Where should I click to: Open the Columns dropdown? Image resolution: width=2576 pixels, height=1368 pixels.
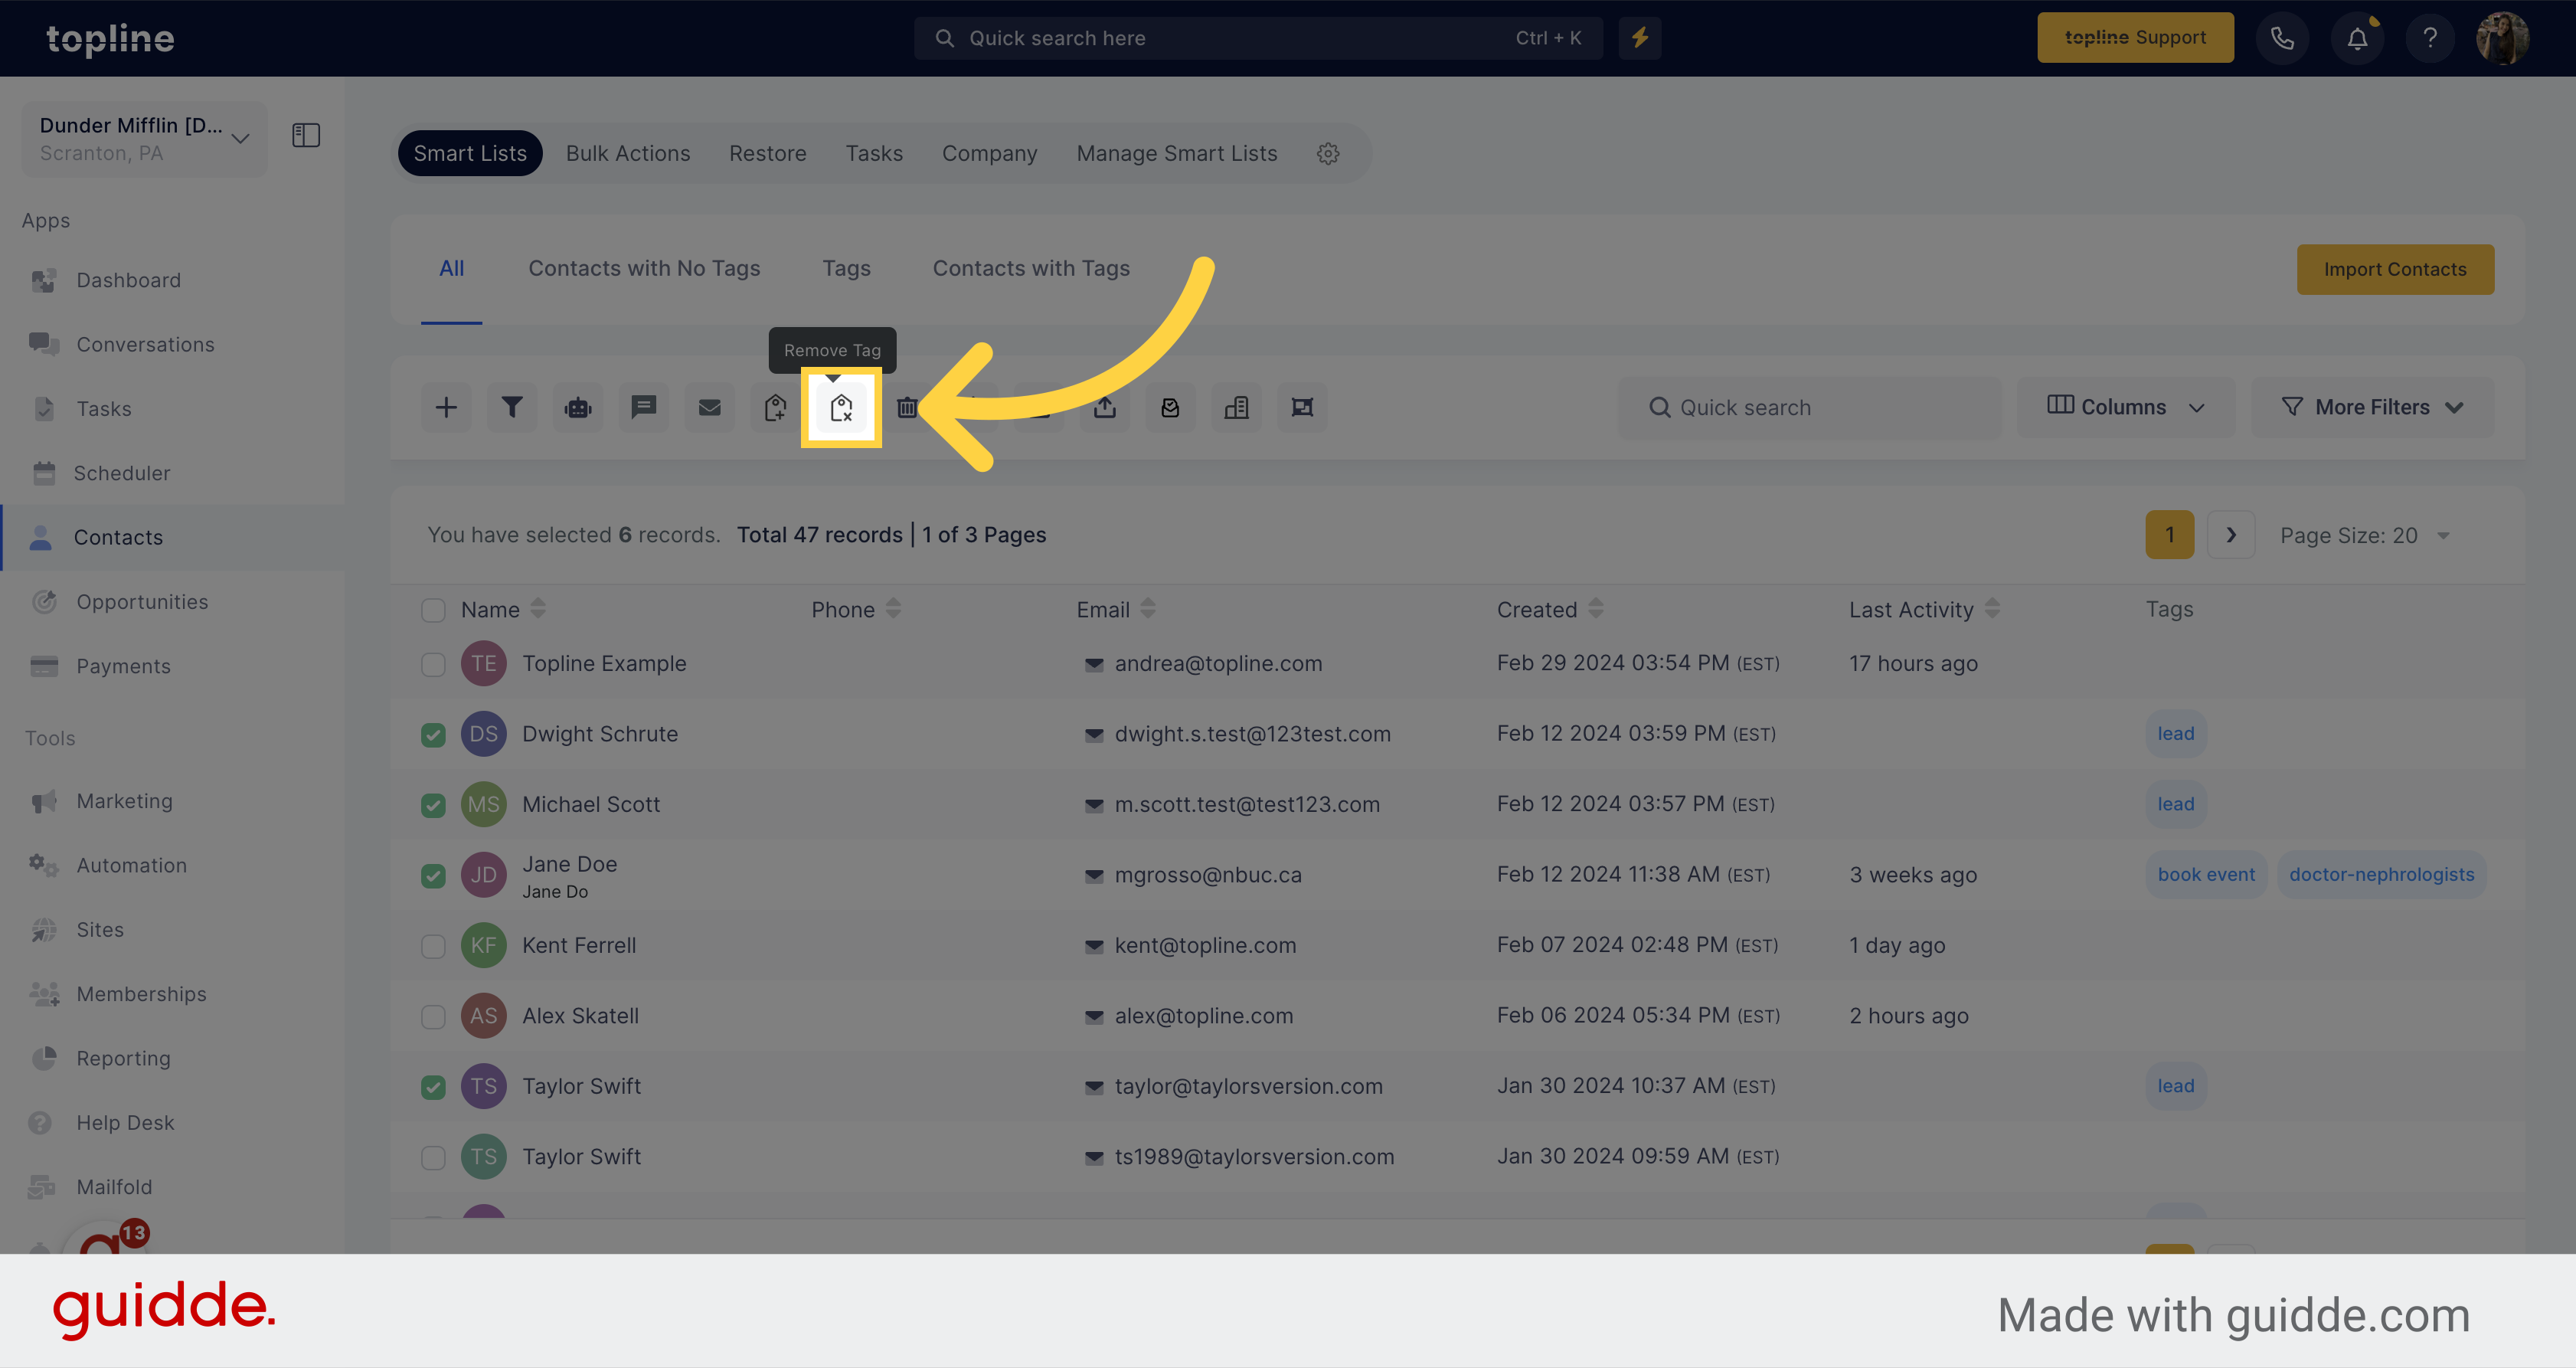tap(2126, 408)
